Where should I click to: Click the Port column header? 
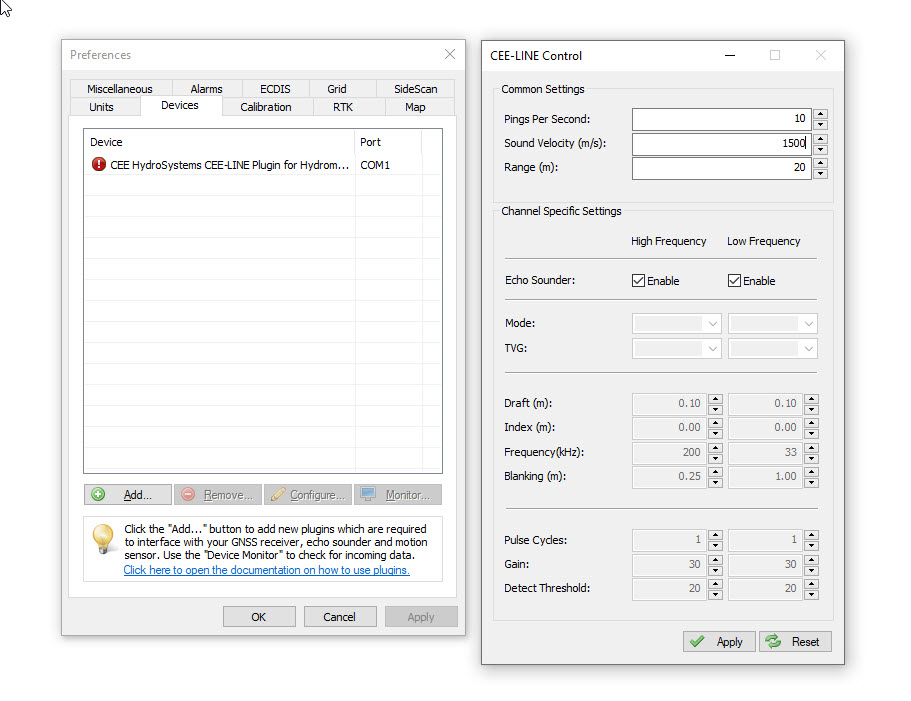[x=388, y=142]
